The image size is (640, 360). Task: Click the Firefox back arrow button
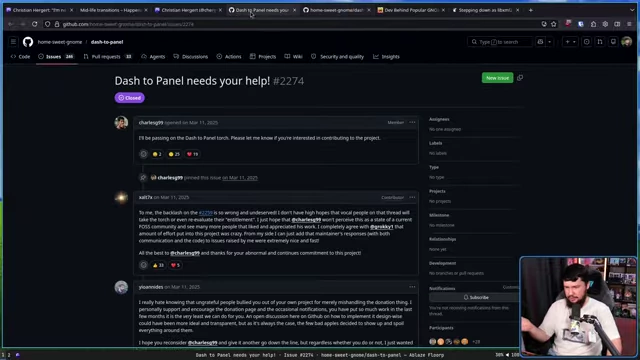coord(11,24)
